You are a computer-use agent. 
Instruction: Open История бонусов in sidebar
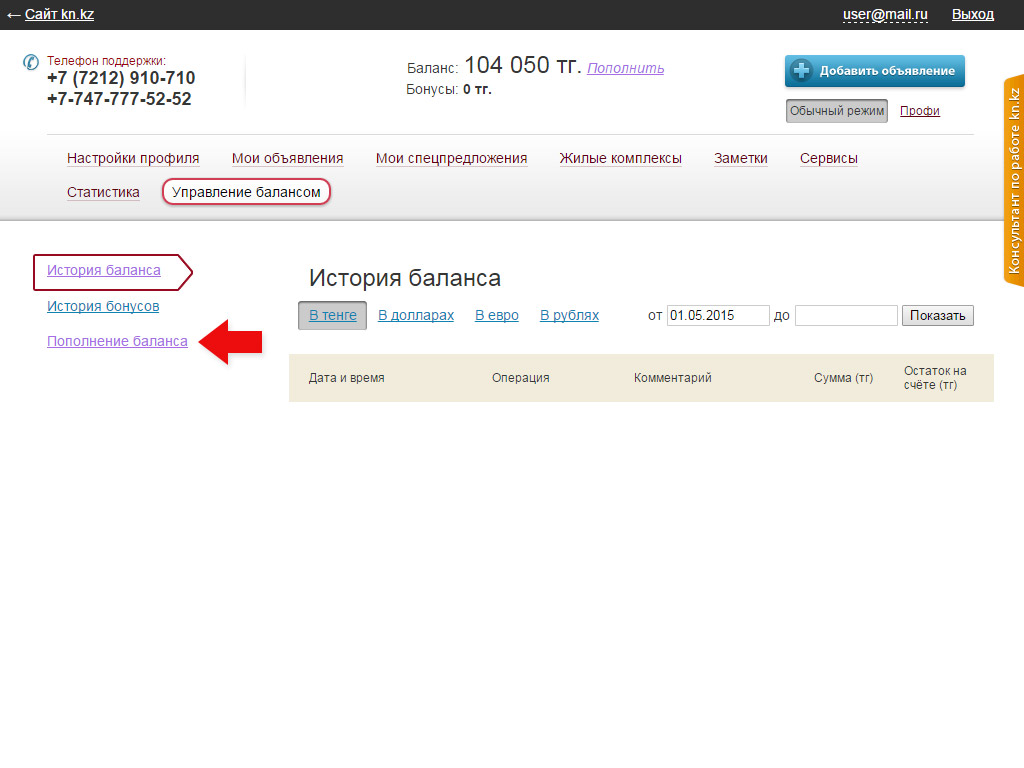point(103,306)
